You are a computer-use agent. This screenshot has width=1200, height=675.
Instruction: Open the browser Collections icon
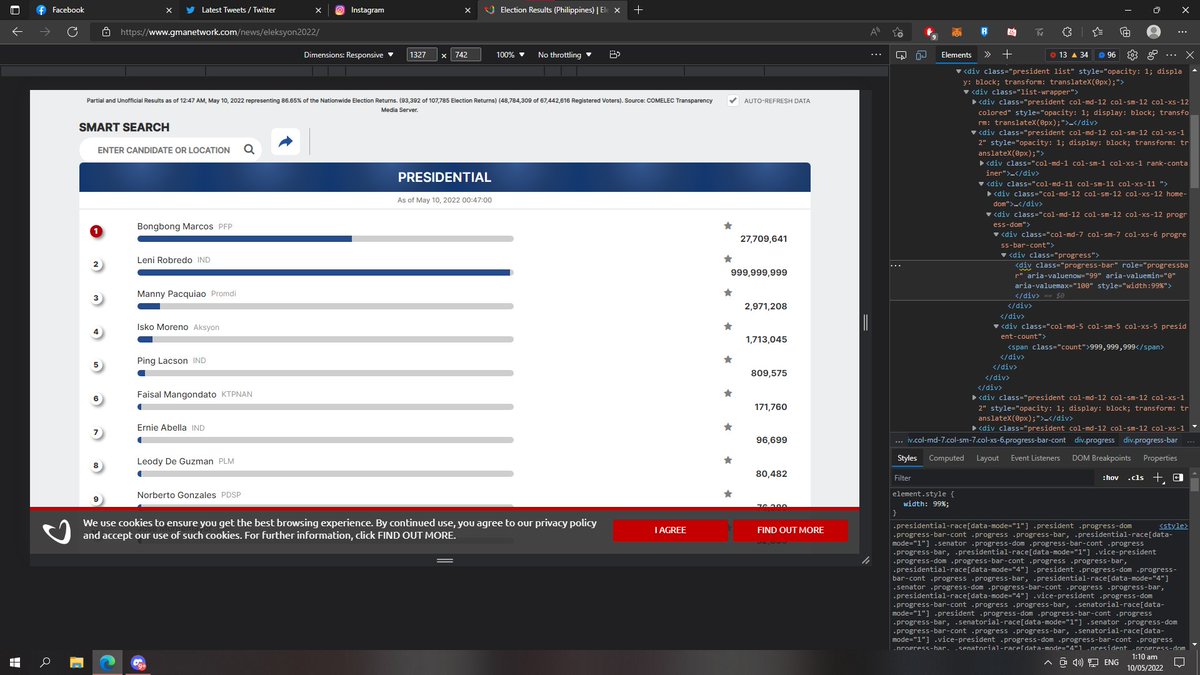point(1125,32)
